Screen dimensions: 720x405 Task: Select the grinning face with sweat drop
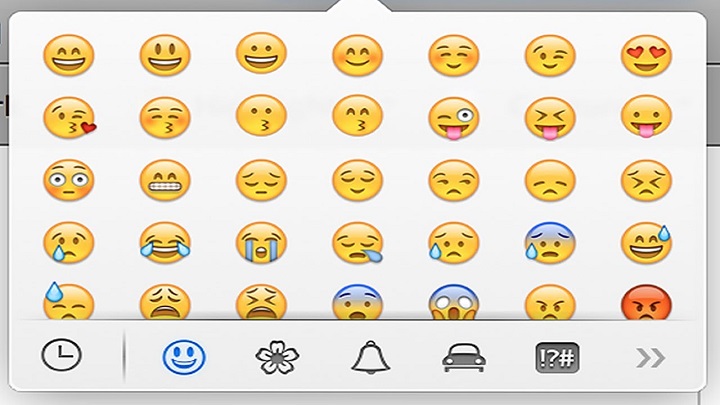[x=646, y=243]
